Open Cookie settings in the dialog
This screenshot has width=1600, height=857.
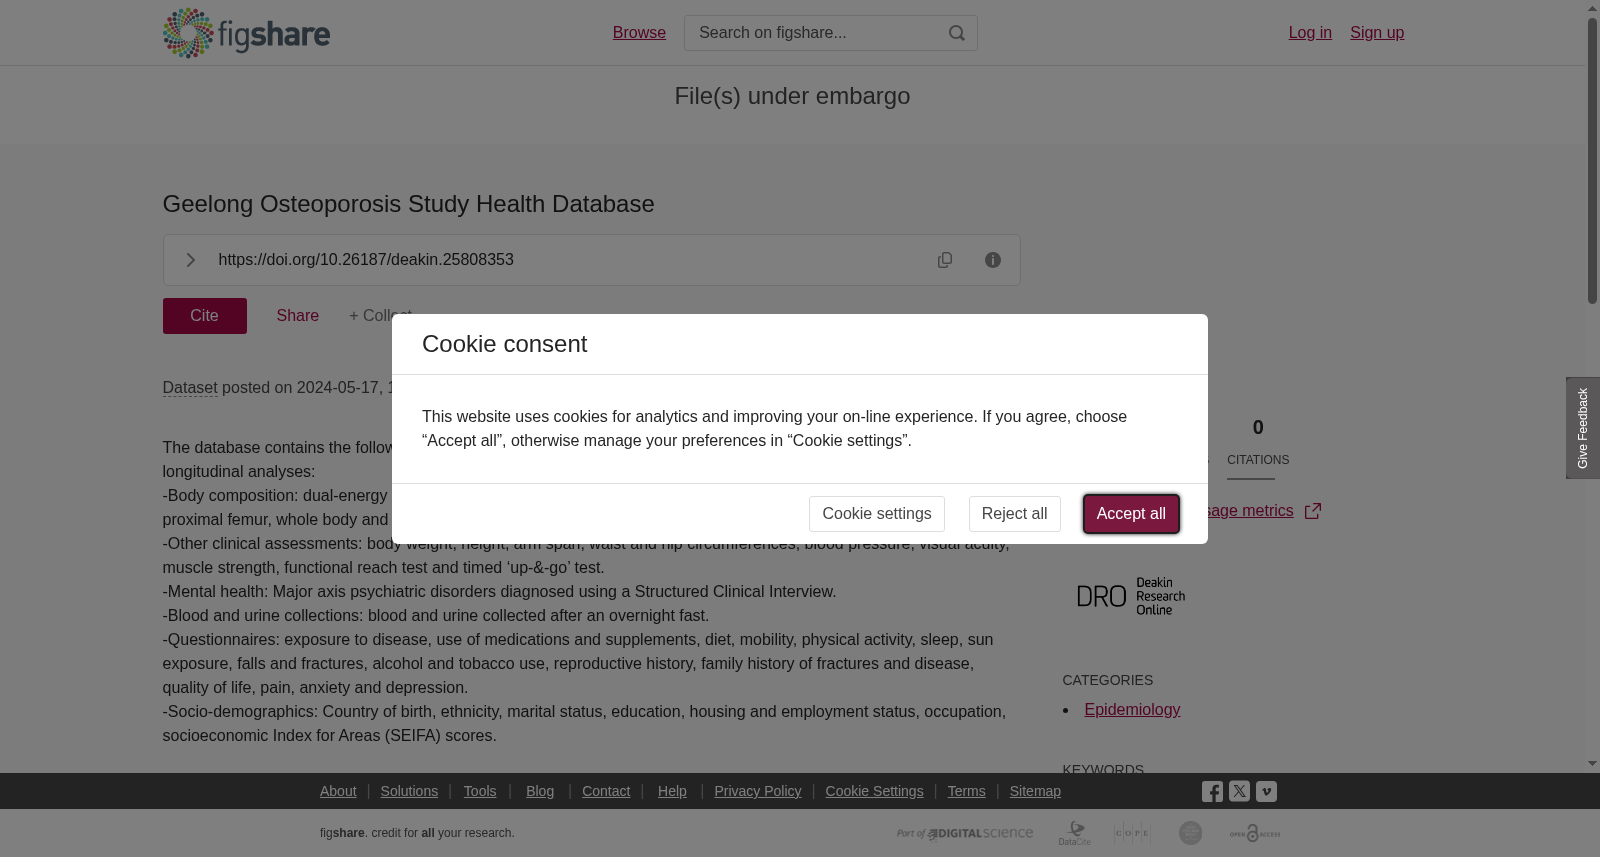pos(877,514)
